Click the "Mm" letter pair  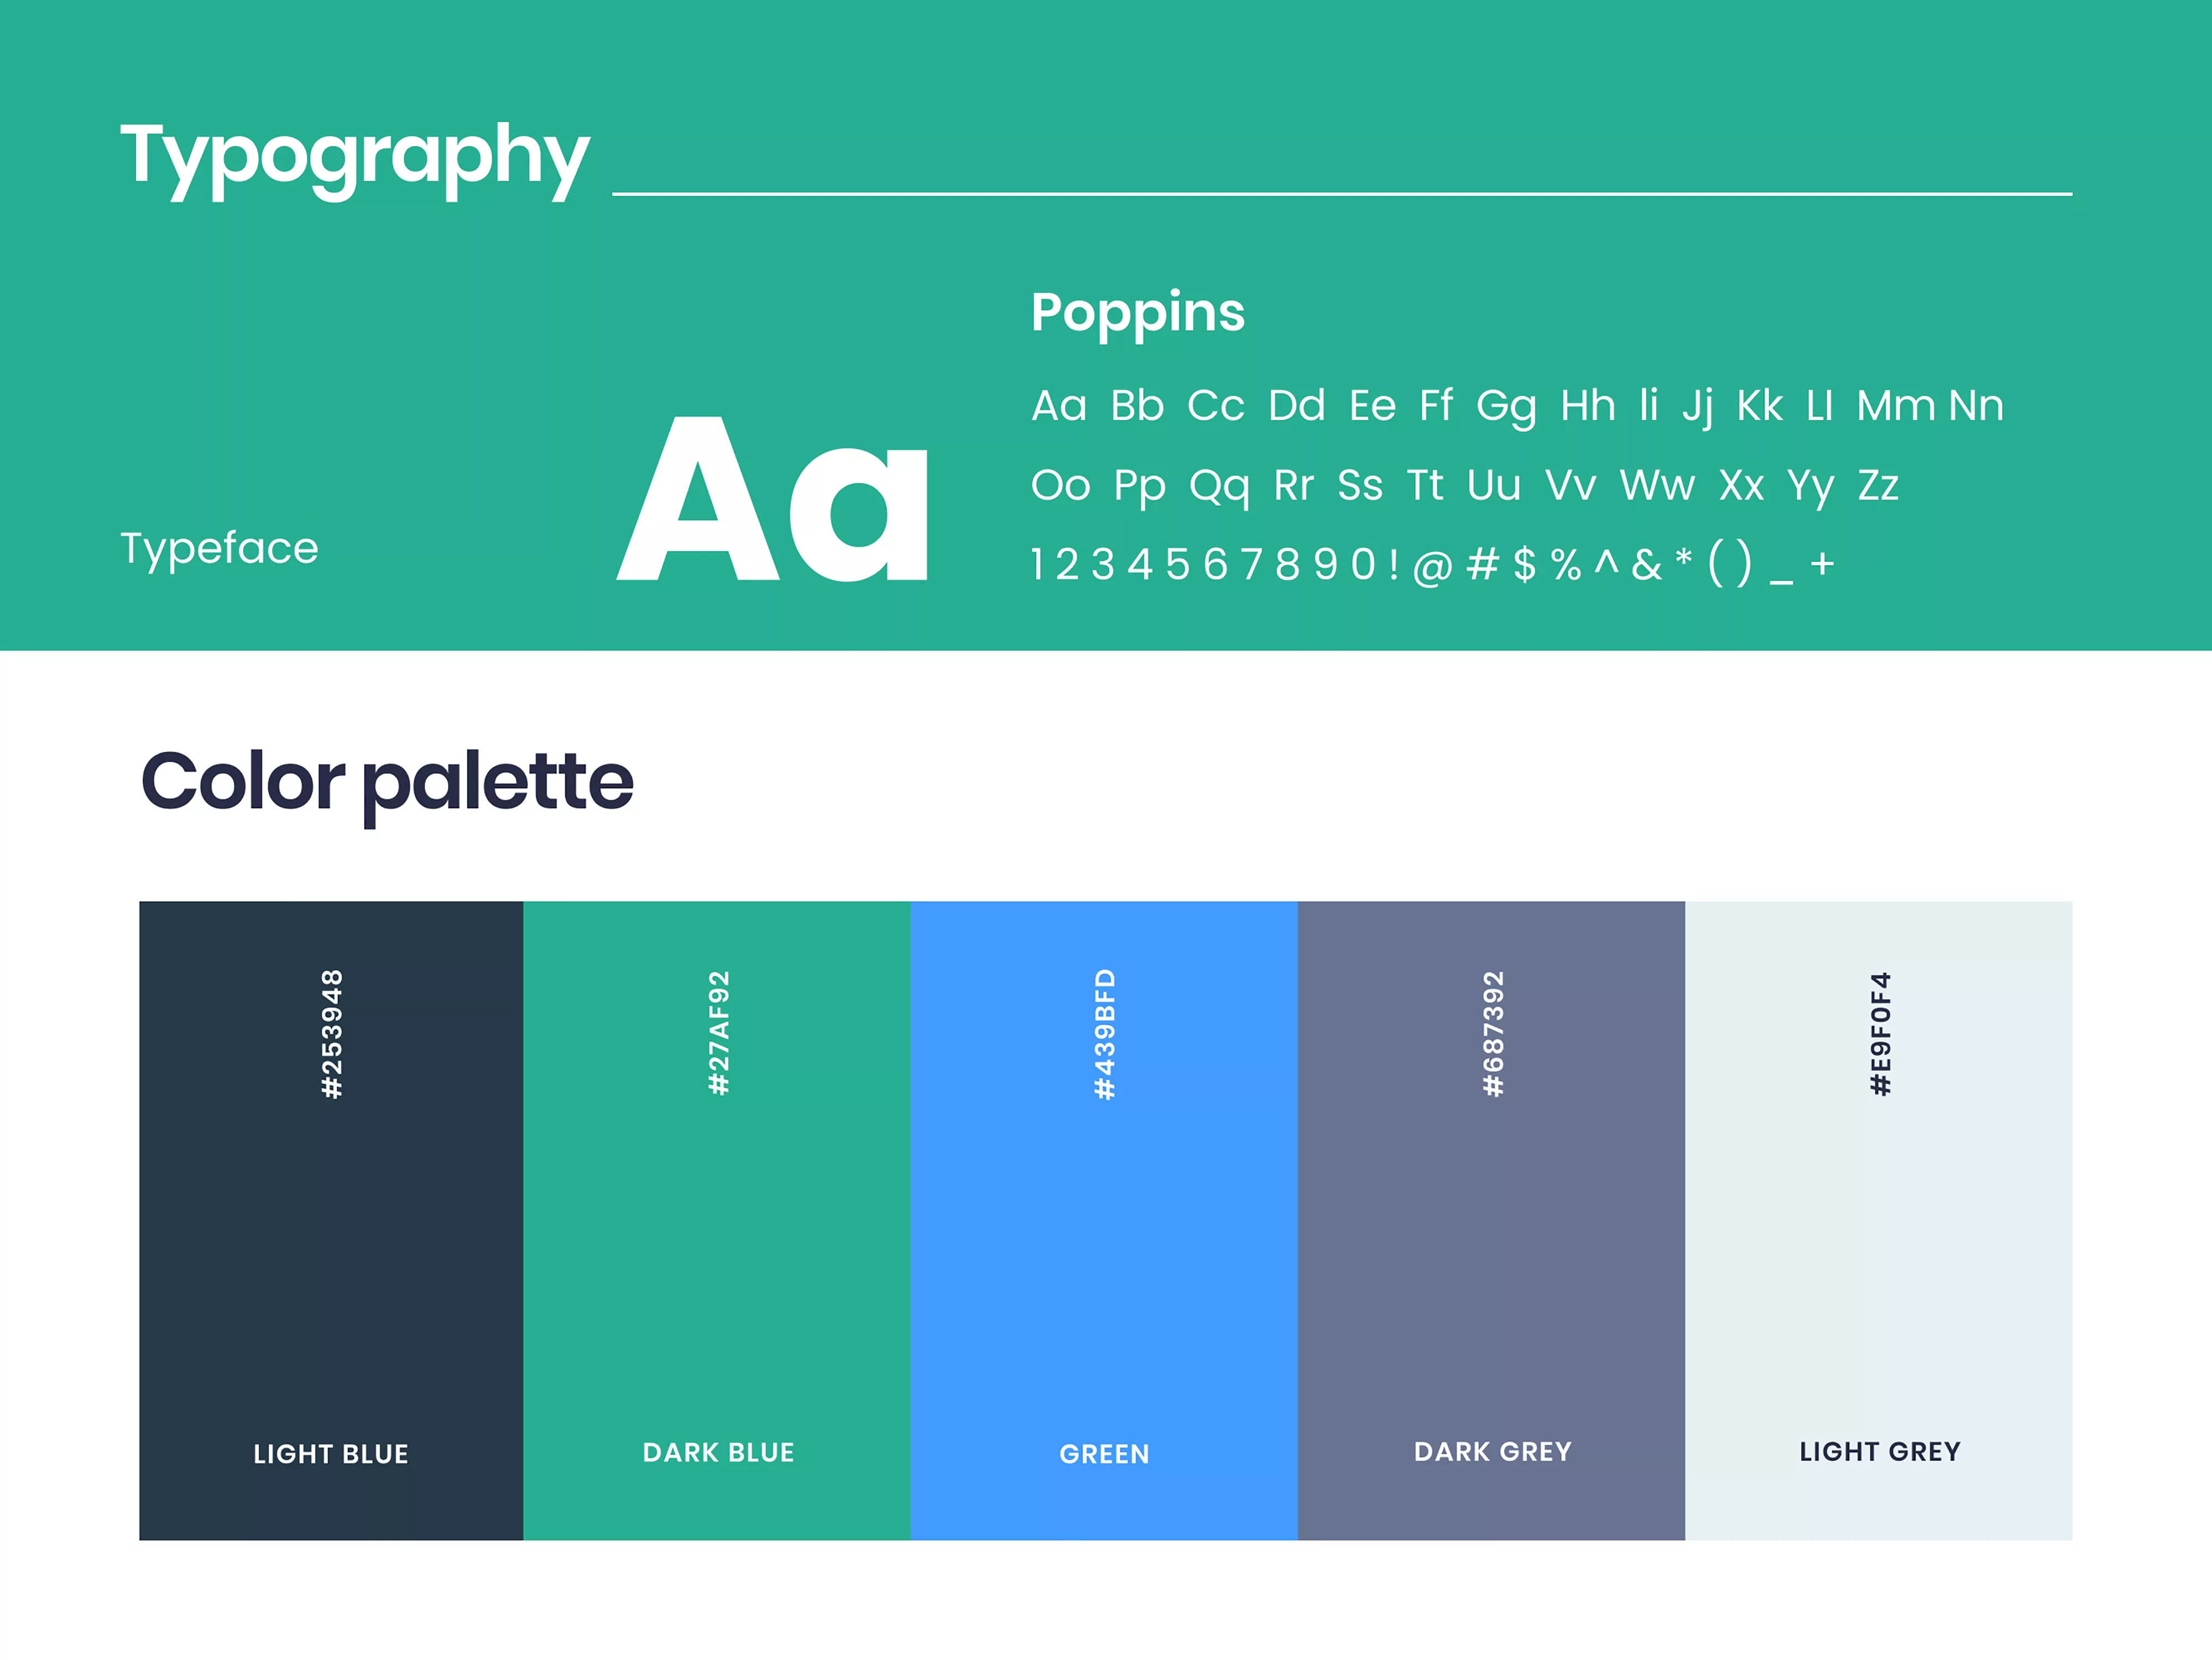(1896, 406)
